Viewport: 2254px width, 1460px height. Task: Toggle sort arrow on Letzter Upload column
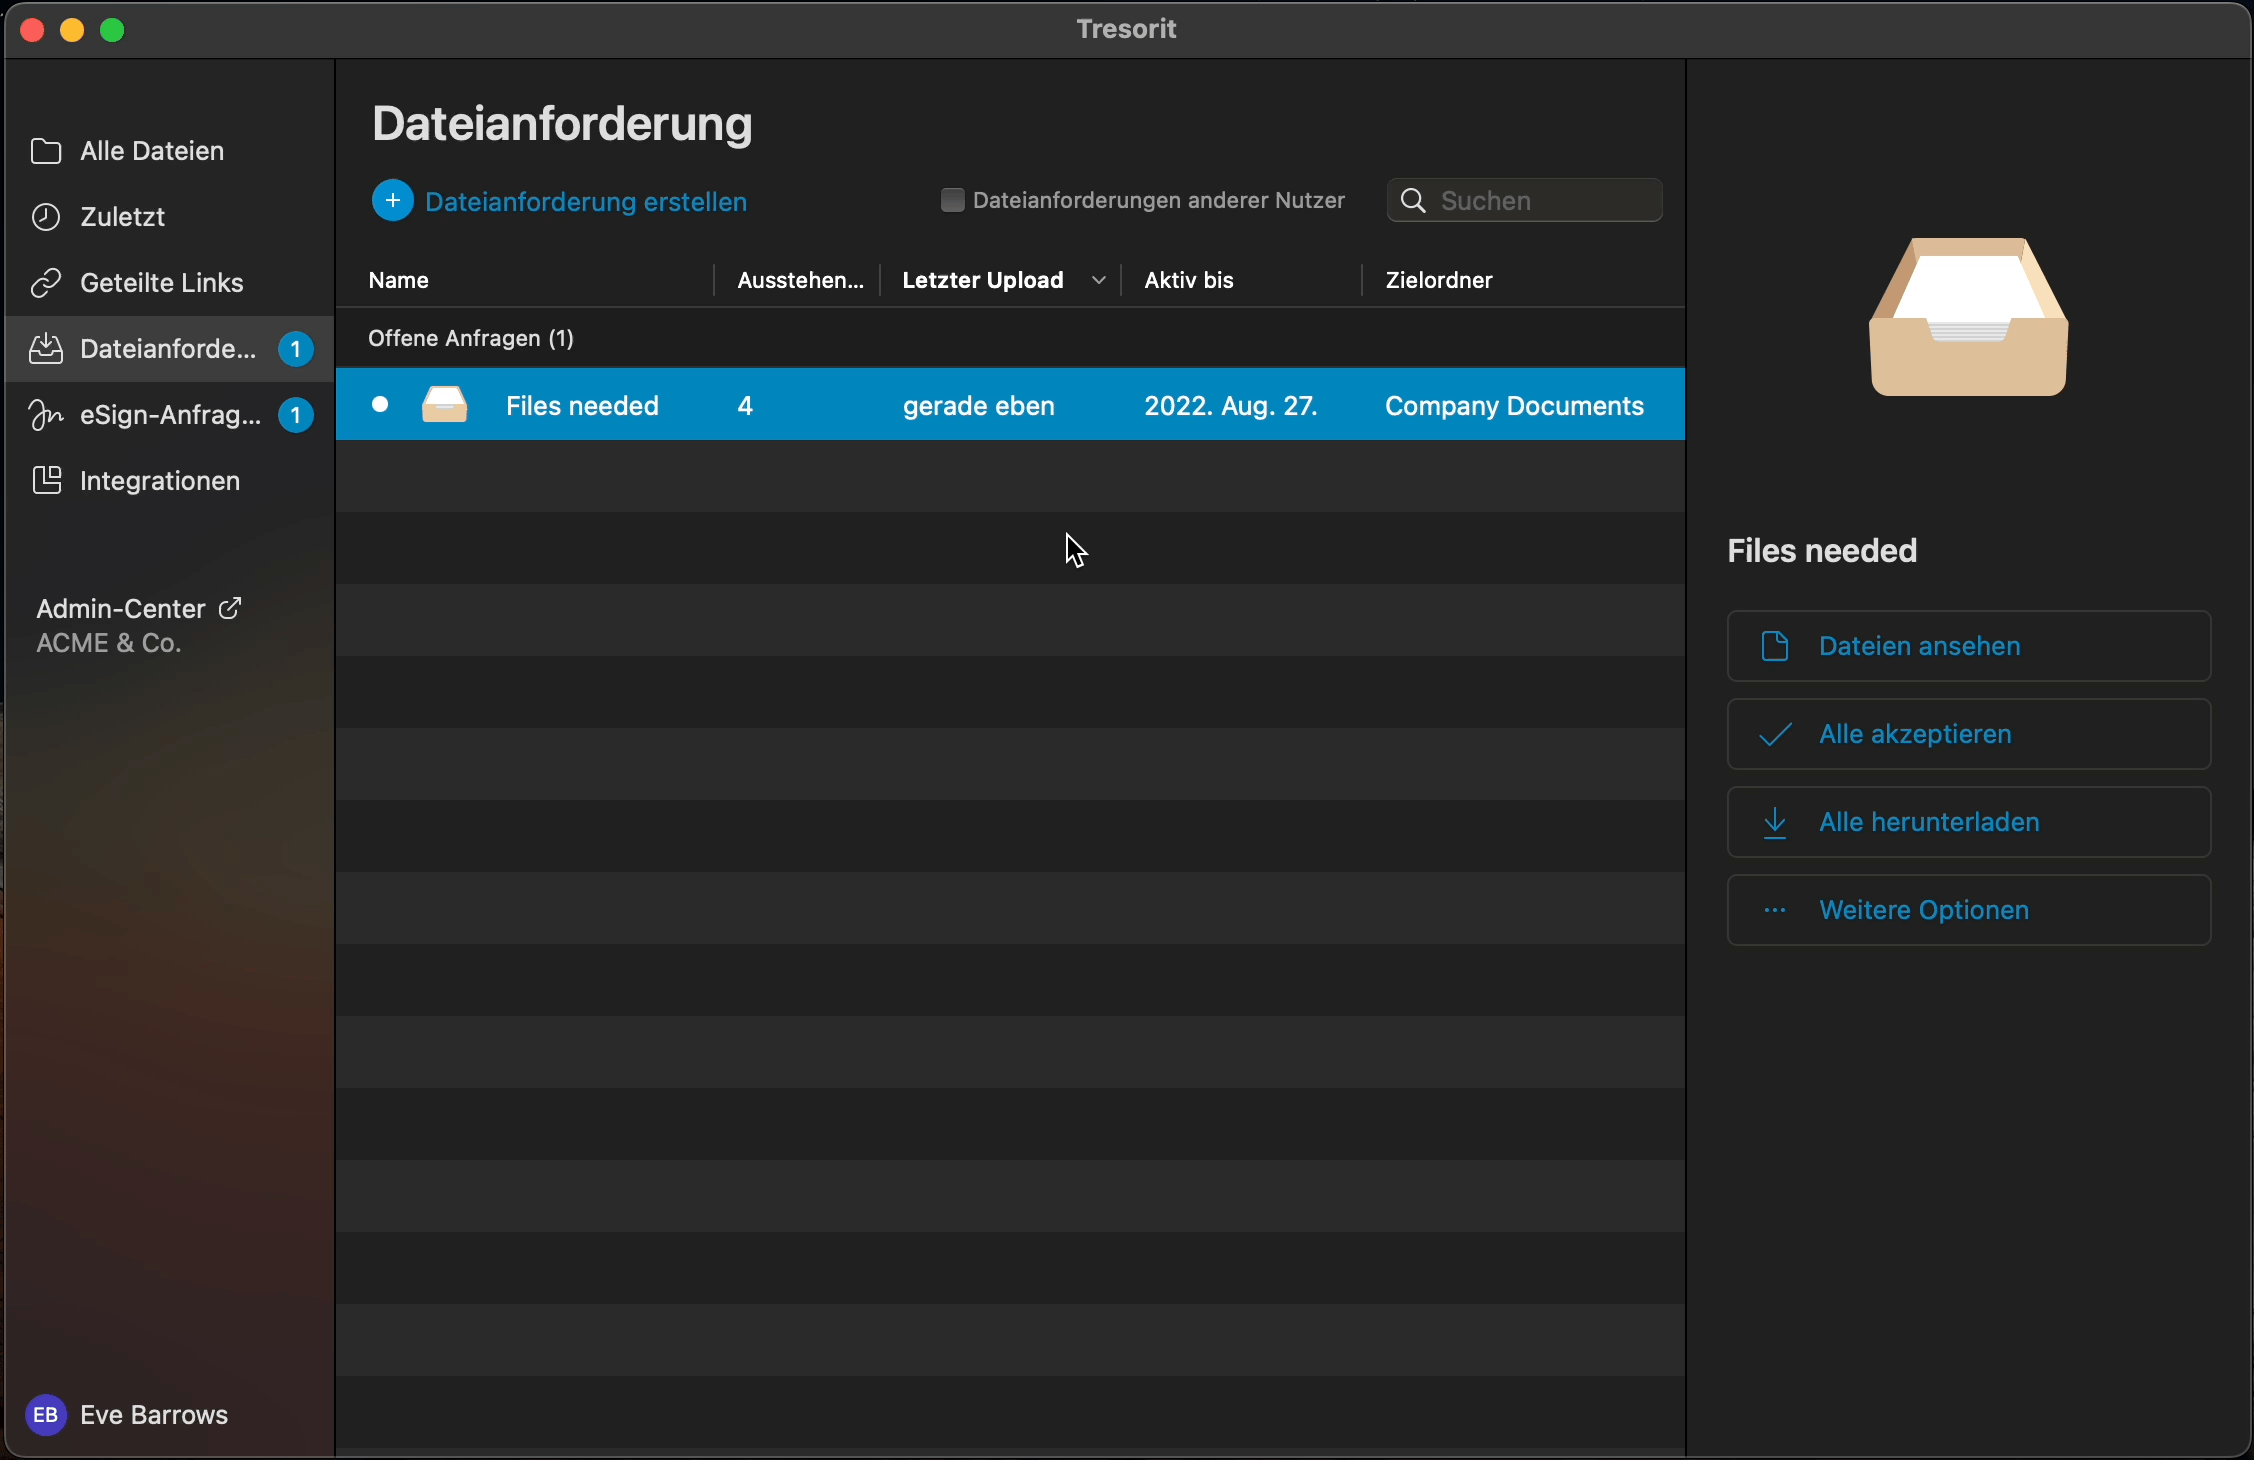click(1098, 281)
